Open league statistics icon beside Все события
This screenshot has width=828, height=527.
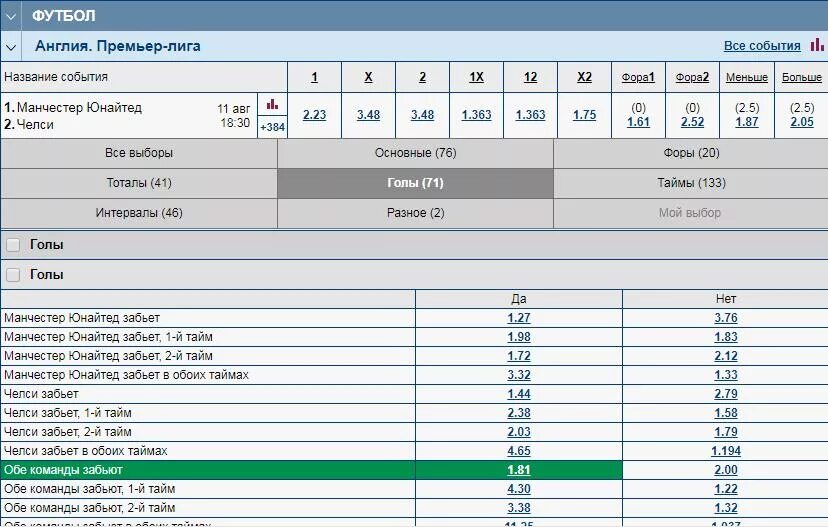click(817, 45)
